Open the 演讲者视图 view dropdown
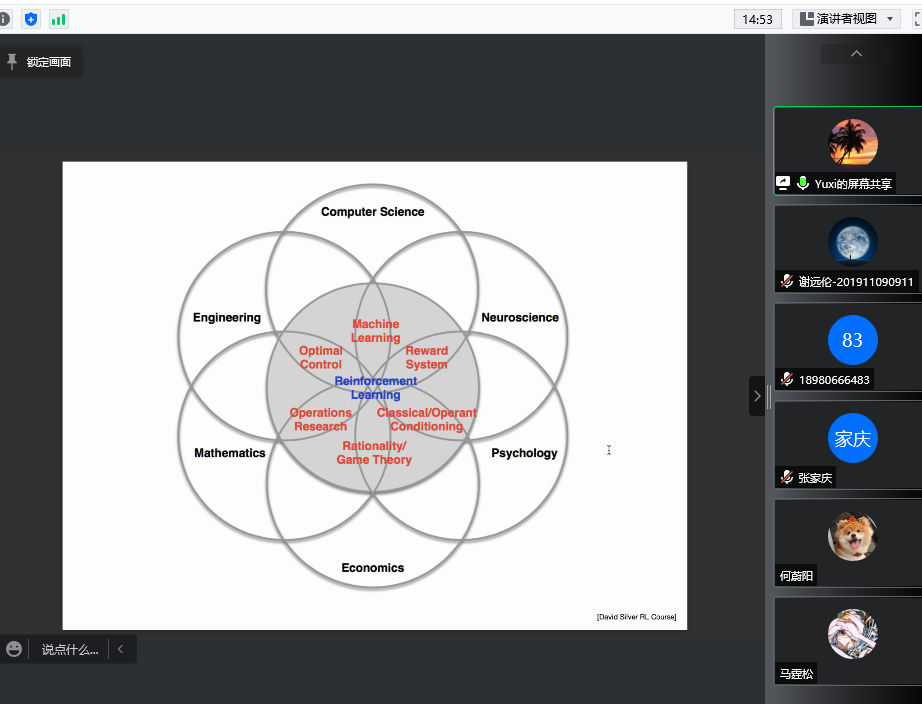The height and width of the screenshot is (704, 922). (846, 19)
